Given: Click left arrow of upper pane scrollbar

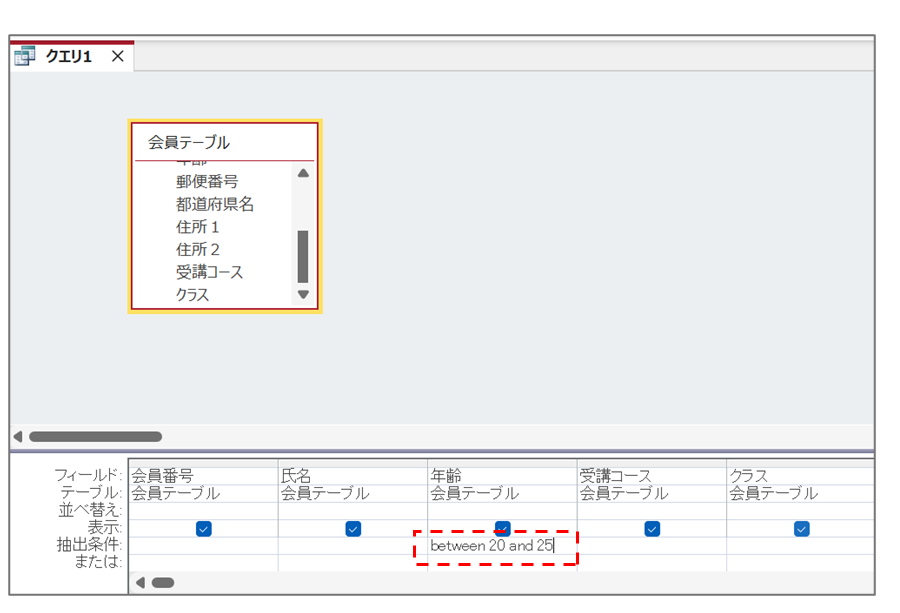Looking at the screenshot, I should (17, 437).
